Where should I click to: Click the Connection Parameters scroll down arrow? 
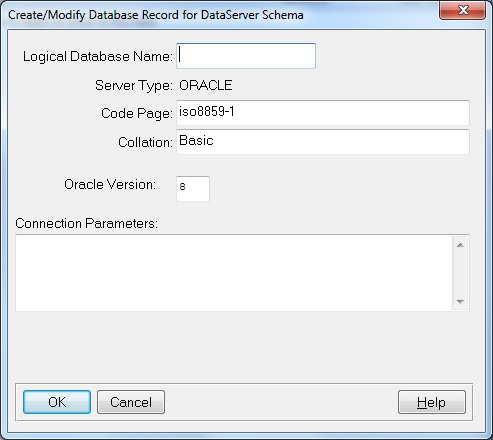[x=460, y=301]
